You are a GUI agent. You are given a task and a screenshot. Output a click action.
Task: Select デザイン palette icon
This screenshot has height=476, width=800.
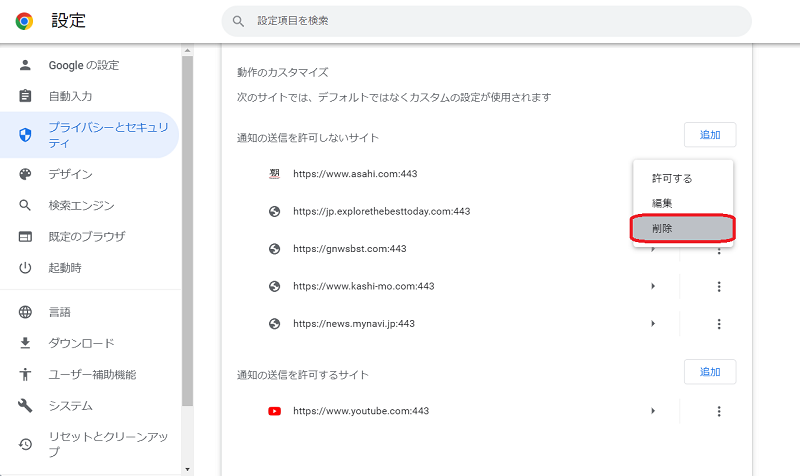(26, 174)
